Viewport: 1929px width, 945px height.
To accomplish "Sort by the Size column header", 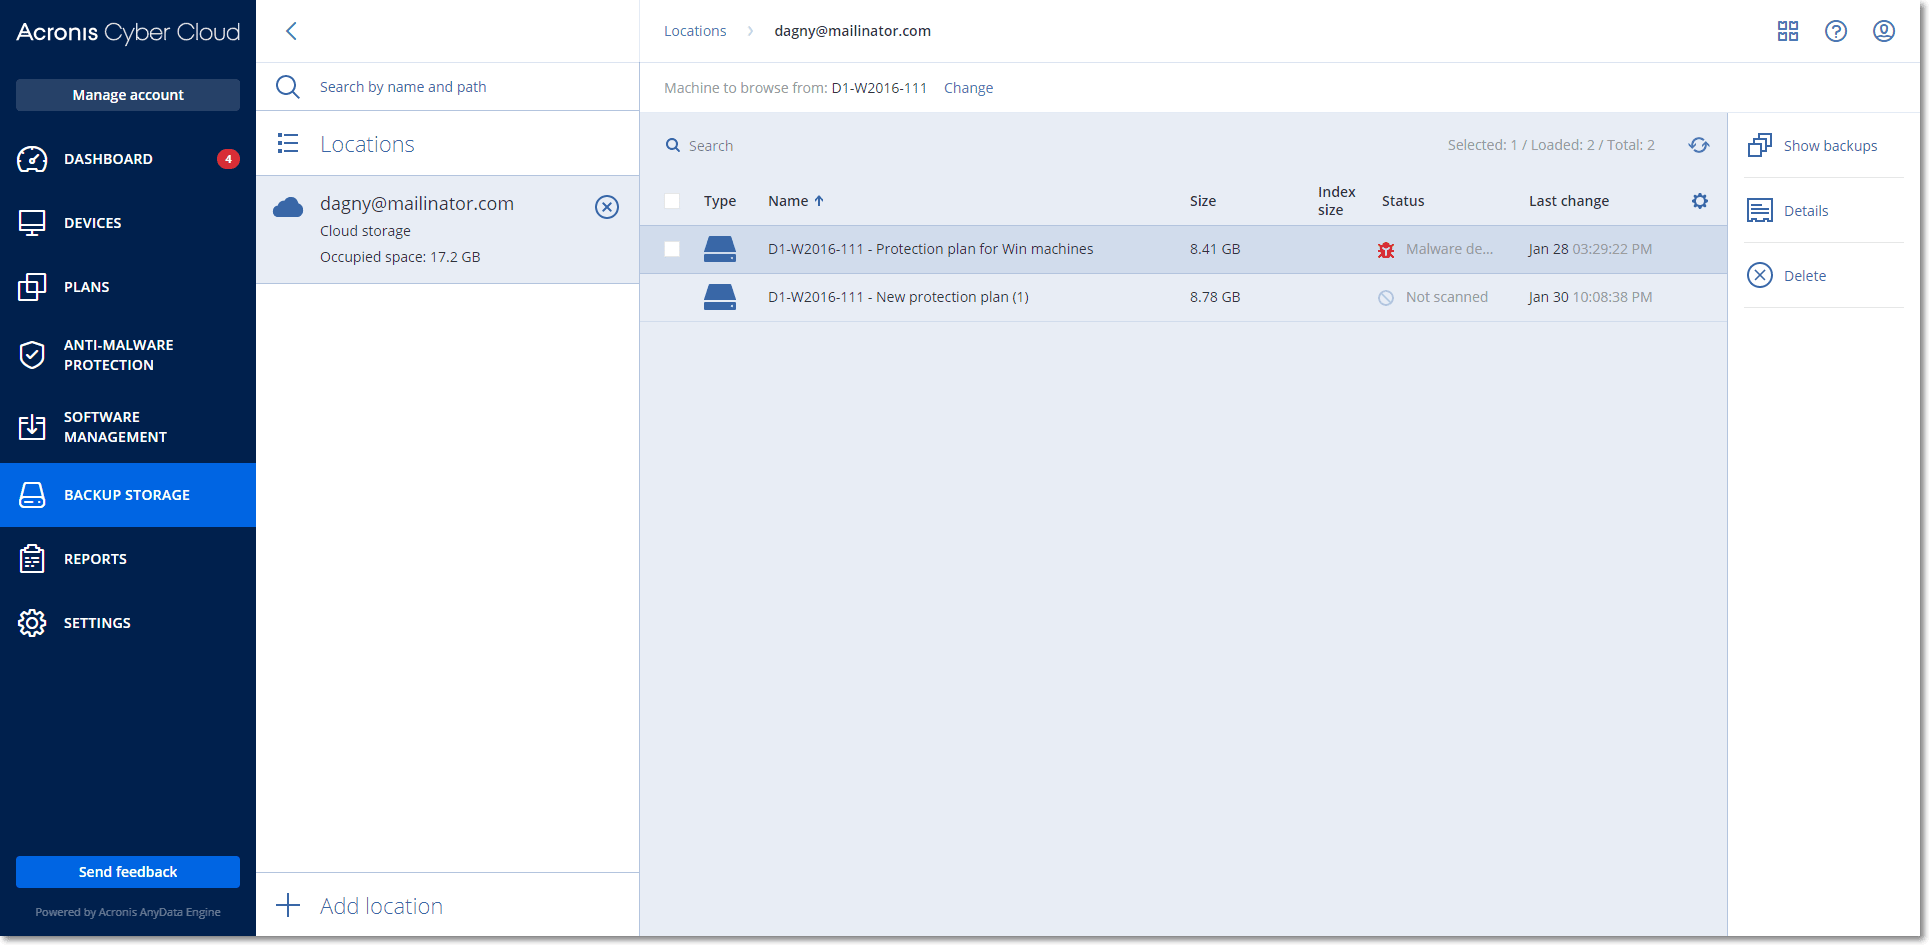I will click(1203, 201).
